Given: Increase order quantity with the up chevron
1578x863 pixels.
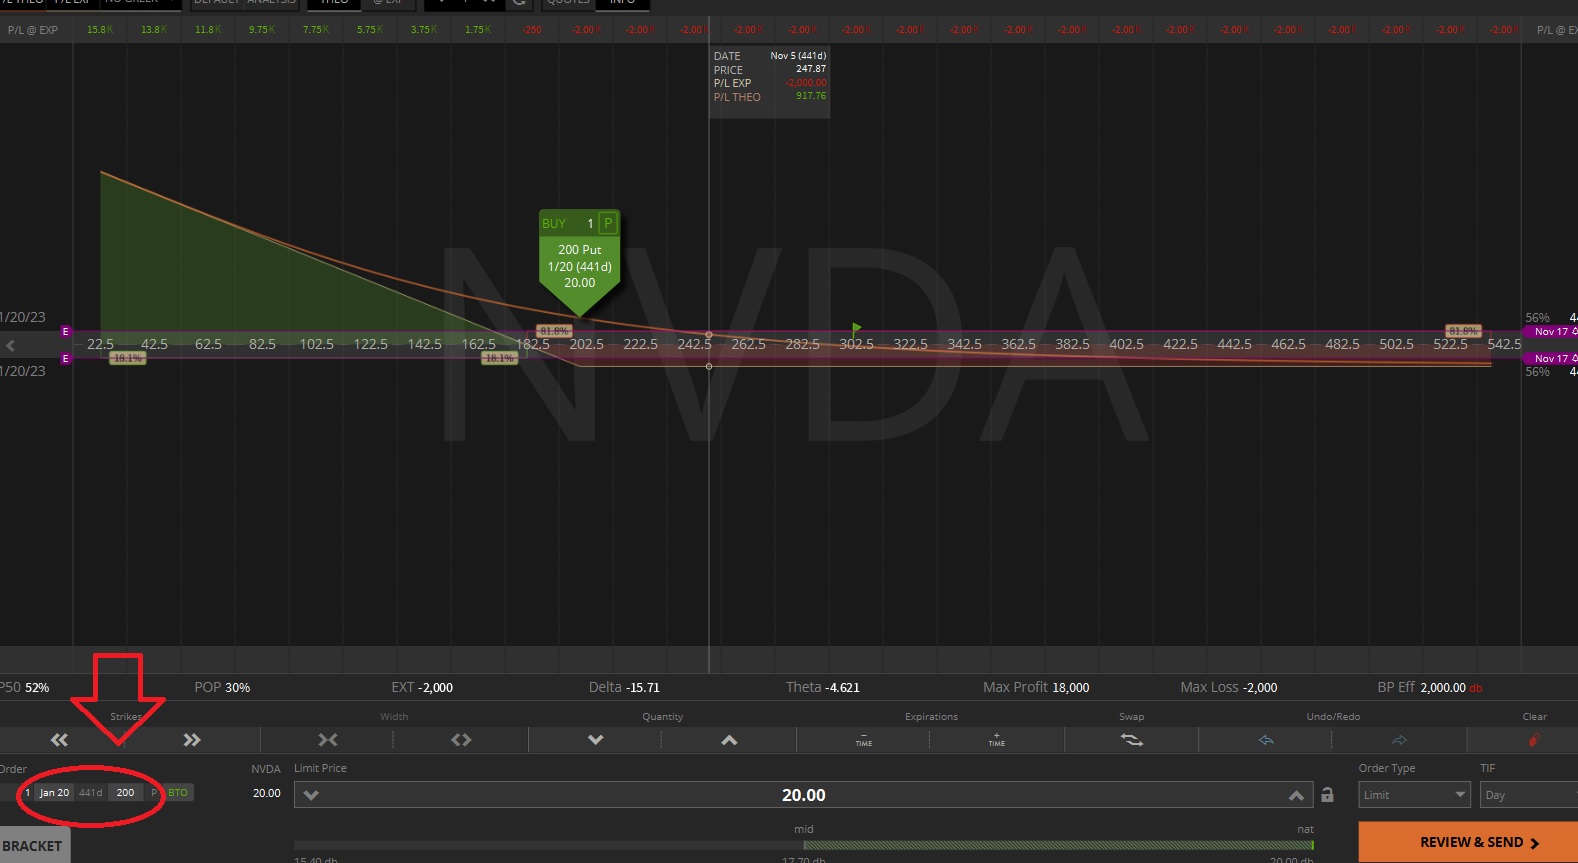Looking at the screenshot, I should coord(729,740).
